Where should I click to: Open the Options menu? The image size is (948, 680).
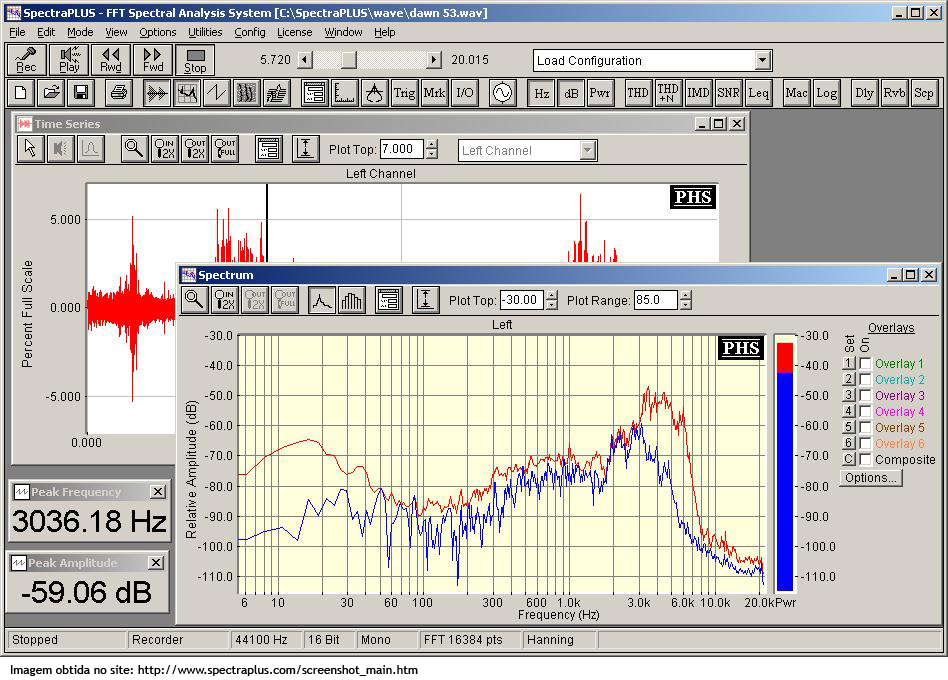tap(158, 32)
